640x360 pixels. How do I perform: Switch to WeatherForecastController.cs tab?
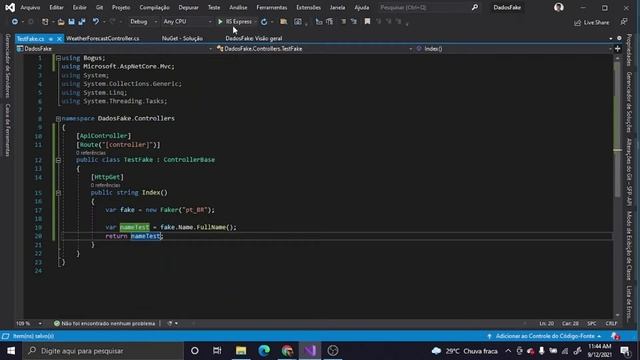(x=102, y=39)
